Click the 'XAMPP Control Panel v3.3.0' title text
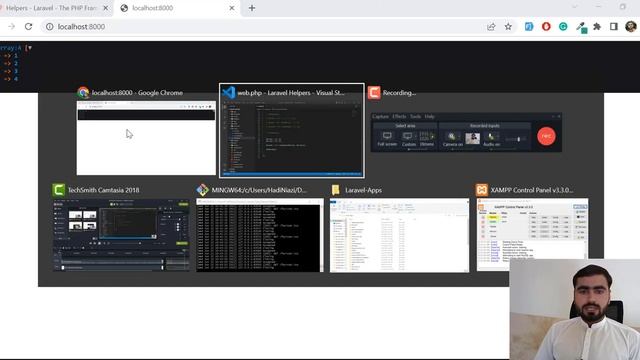Image resolution: width=640 pixels, height=360 pixels. pyautogui.click(x=531, y=190)
